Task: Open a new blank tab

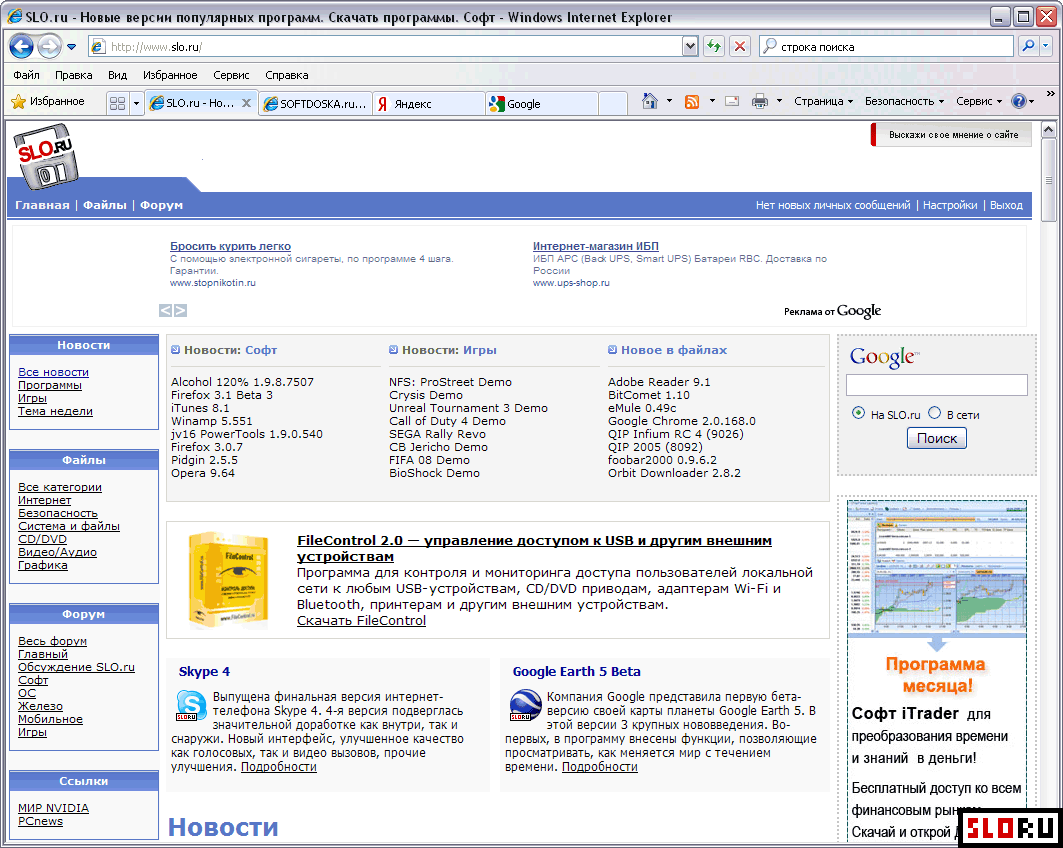Action: click(x=613, y=104)
